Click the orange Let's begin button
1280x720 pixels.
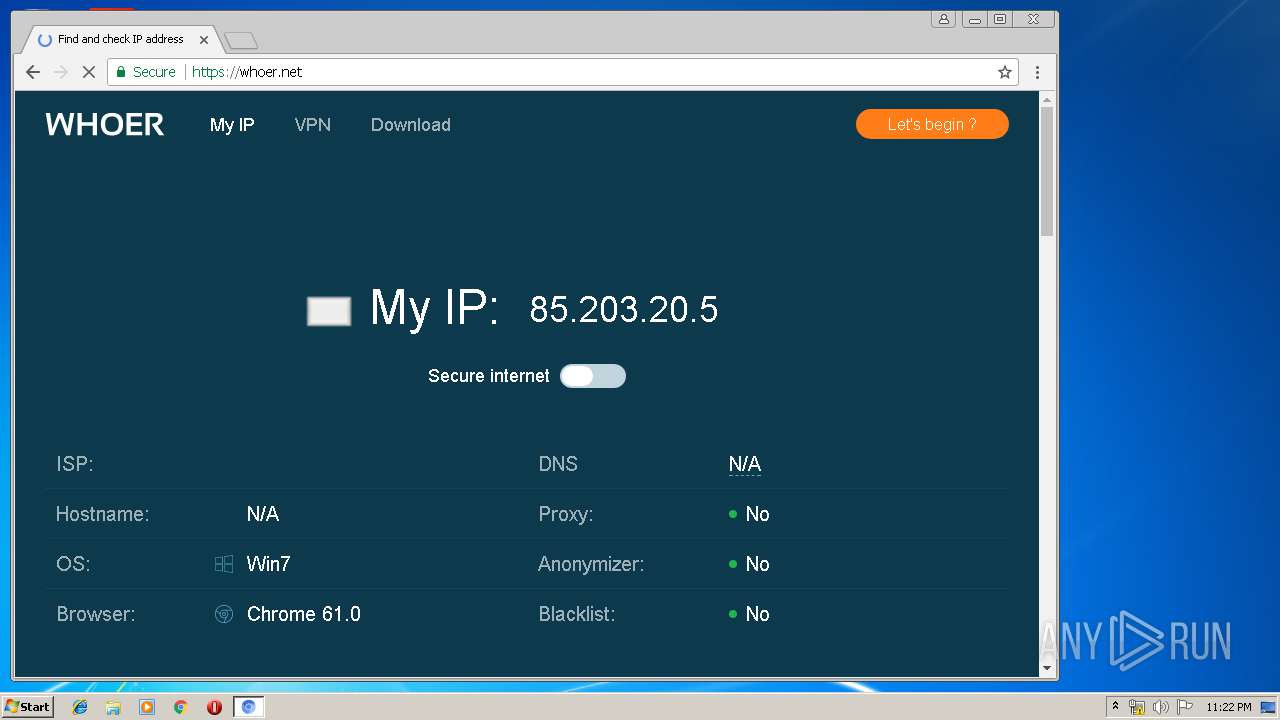(x=932, y=124)
